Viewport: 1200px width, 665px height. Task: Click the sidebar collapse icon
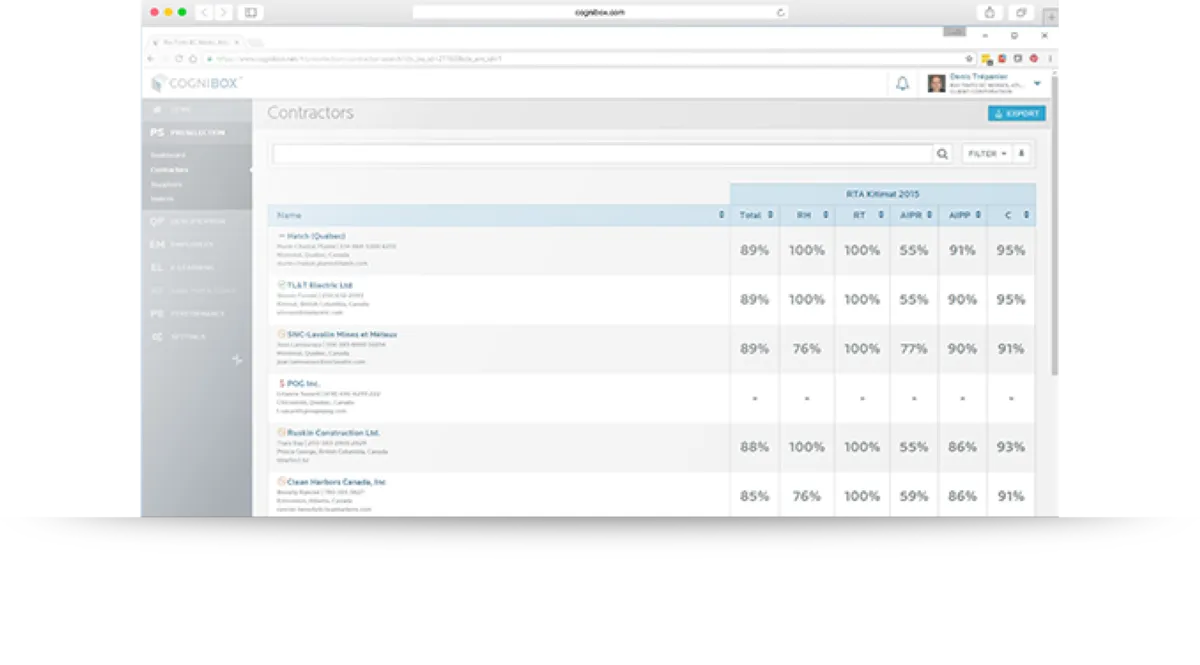pyautogui.click(x=237, y=359)
